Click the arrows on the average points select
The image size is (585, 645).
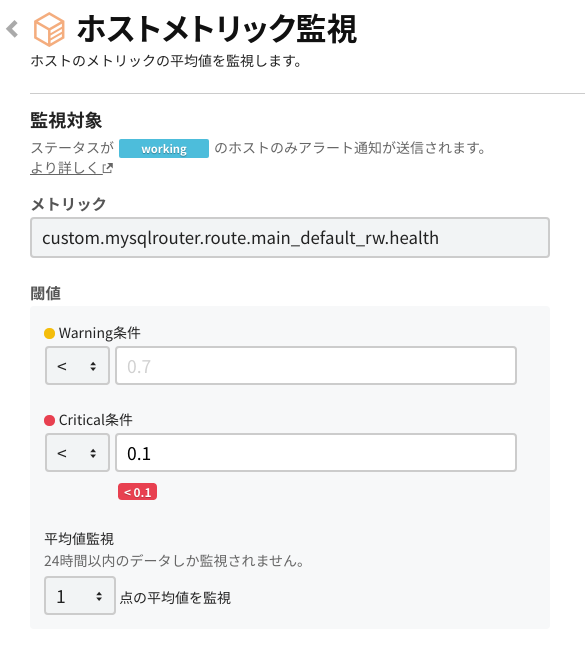[x=99, y=596]
